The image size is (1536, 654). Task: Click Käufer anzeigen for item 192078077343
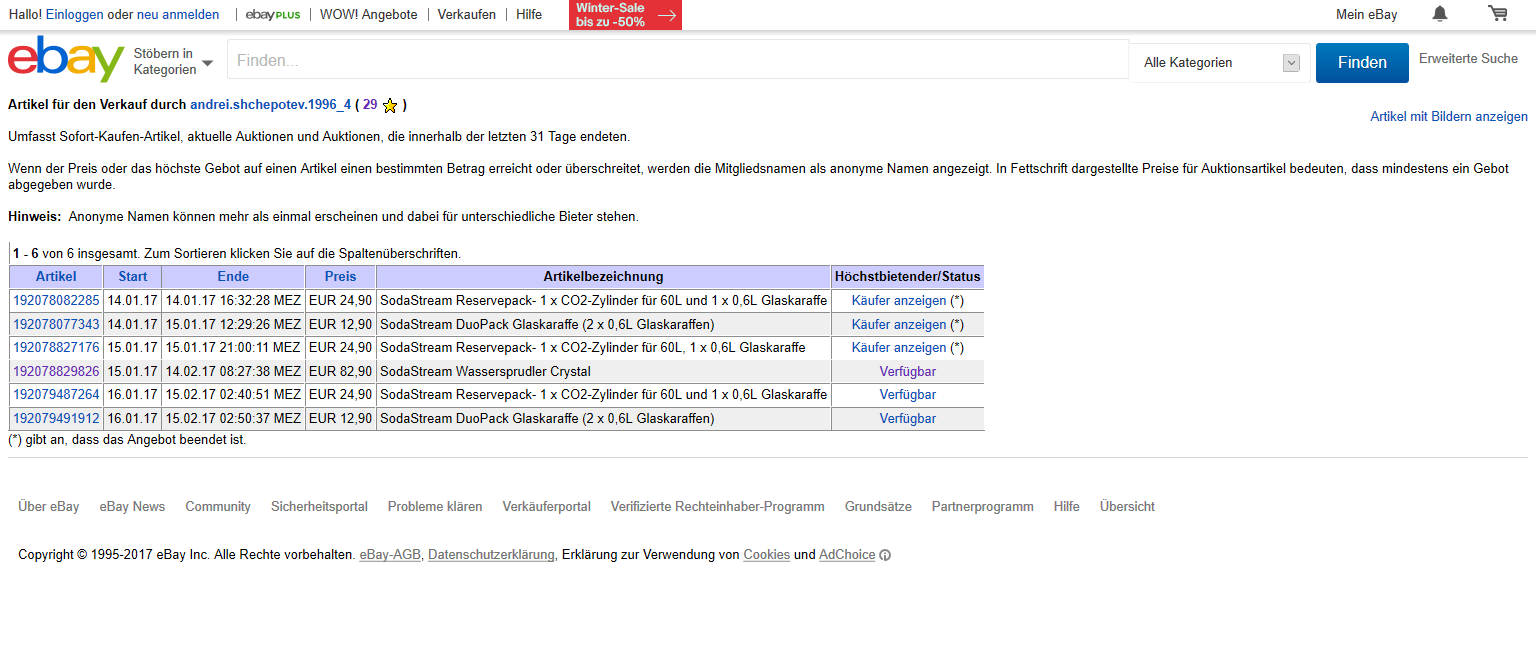pyautogui.click(x=899, y=324)
